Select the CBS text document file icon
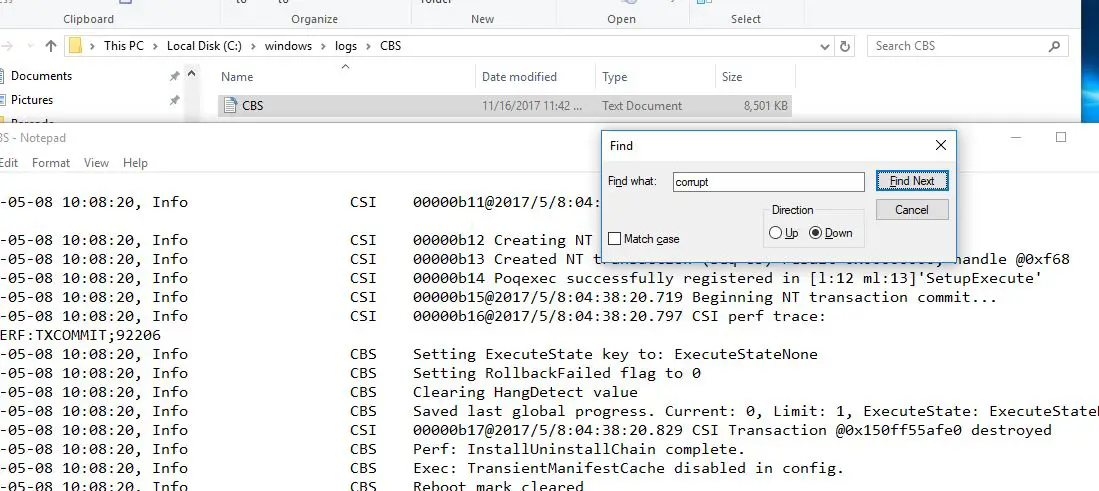The image size is (1099, 491). click(230, 106)
